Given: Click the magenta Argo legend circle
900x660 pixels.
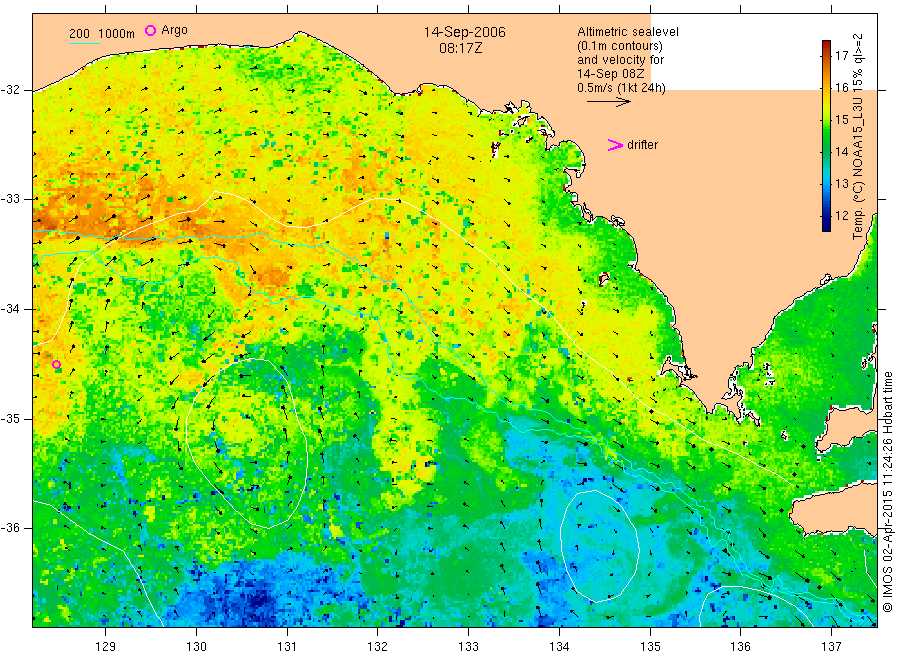Looking at the screenshot, I should pyautogui.click(x=150, y=30).
